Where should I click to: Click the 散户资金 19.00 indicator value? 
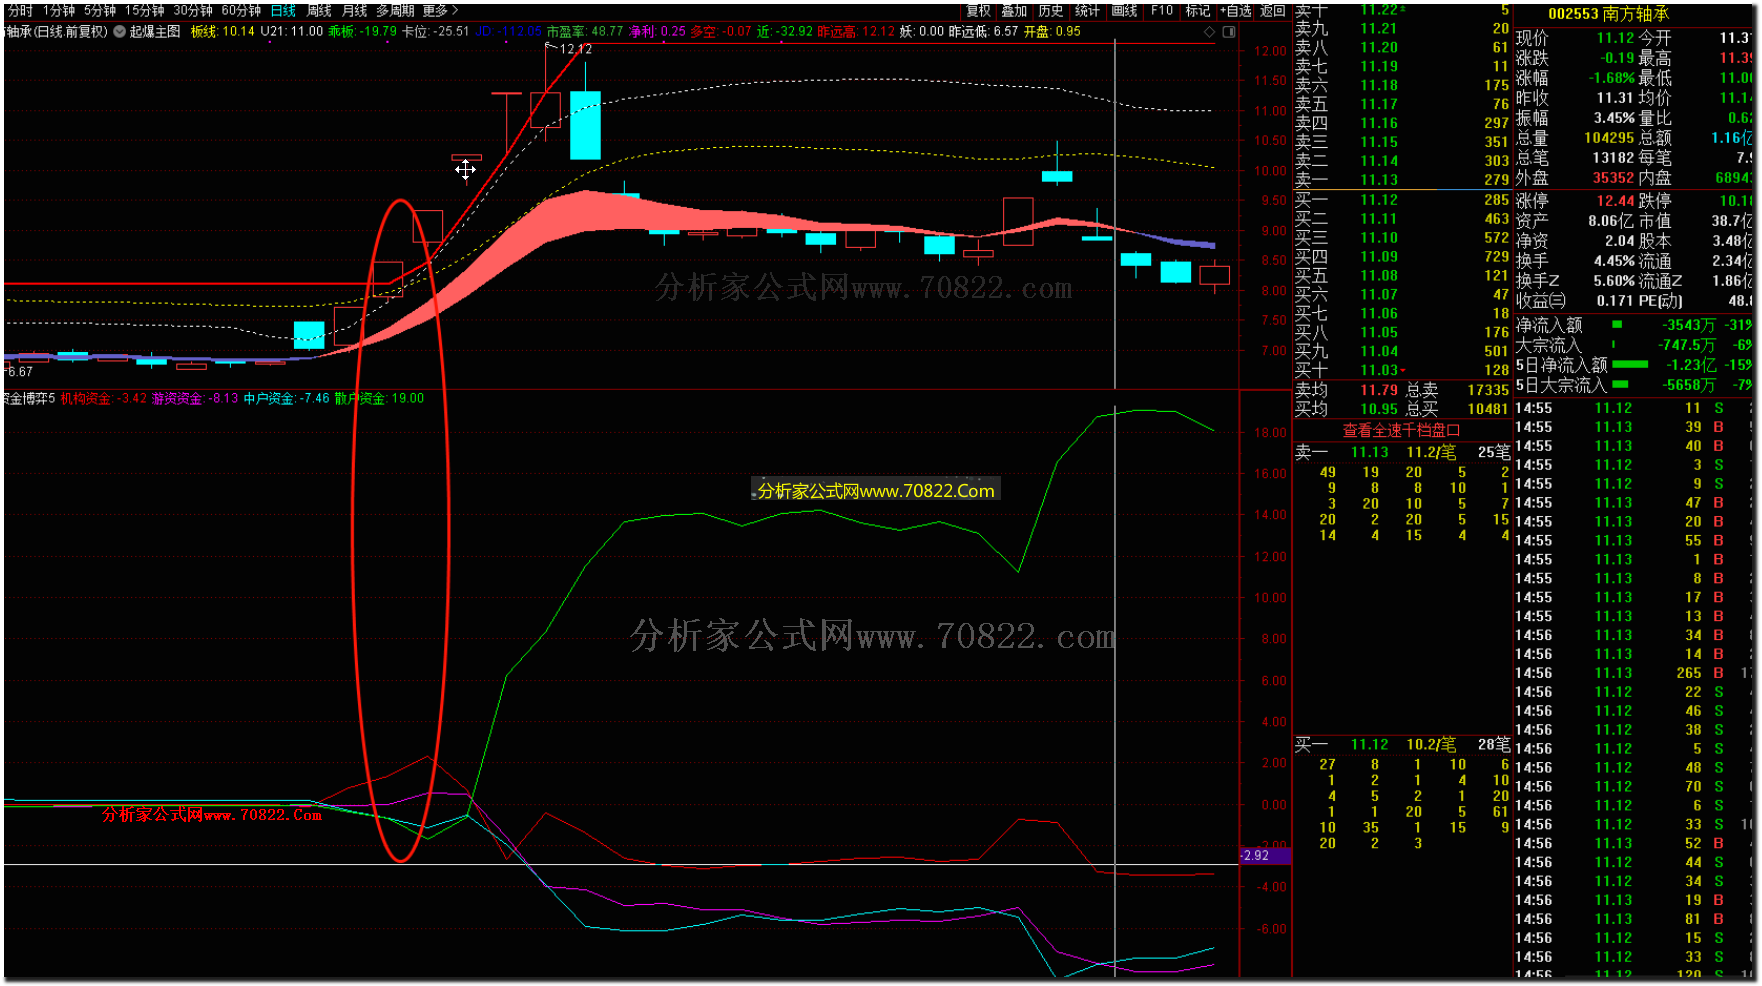[x=379, y=398]
